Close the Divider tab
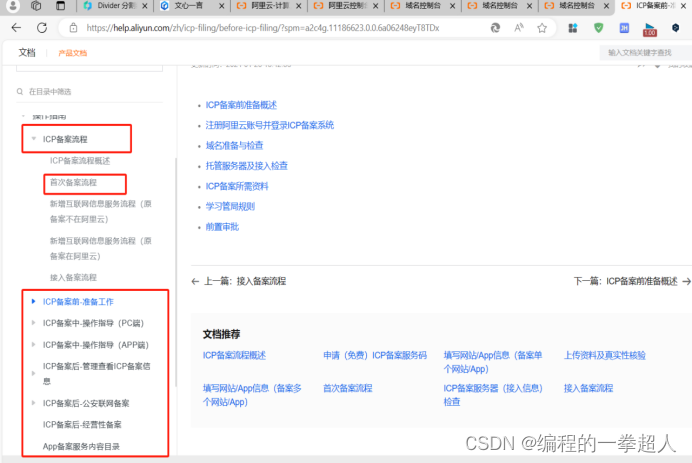The height and width of the screenshot is (463, 692). (x=145, y=6)
